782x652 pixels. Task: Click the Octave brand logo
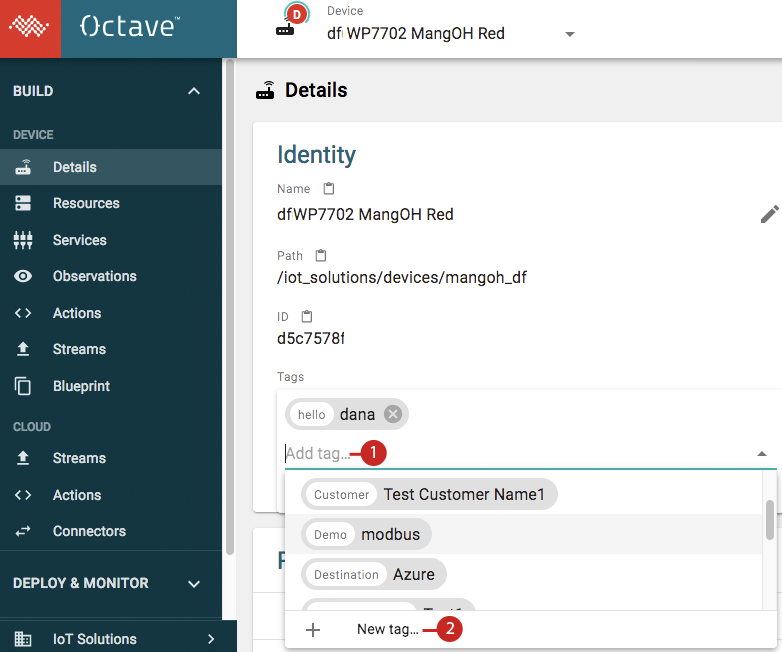(x=130, y=26)
